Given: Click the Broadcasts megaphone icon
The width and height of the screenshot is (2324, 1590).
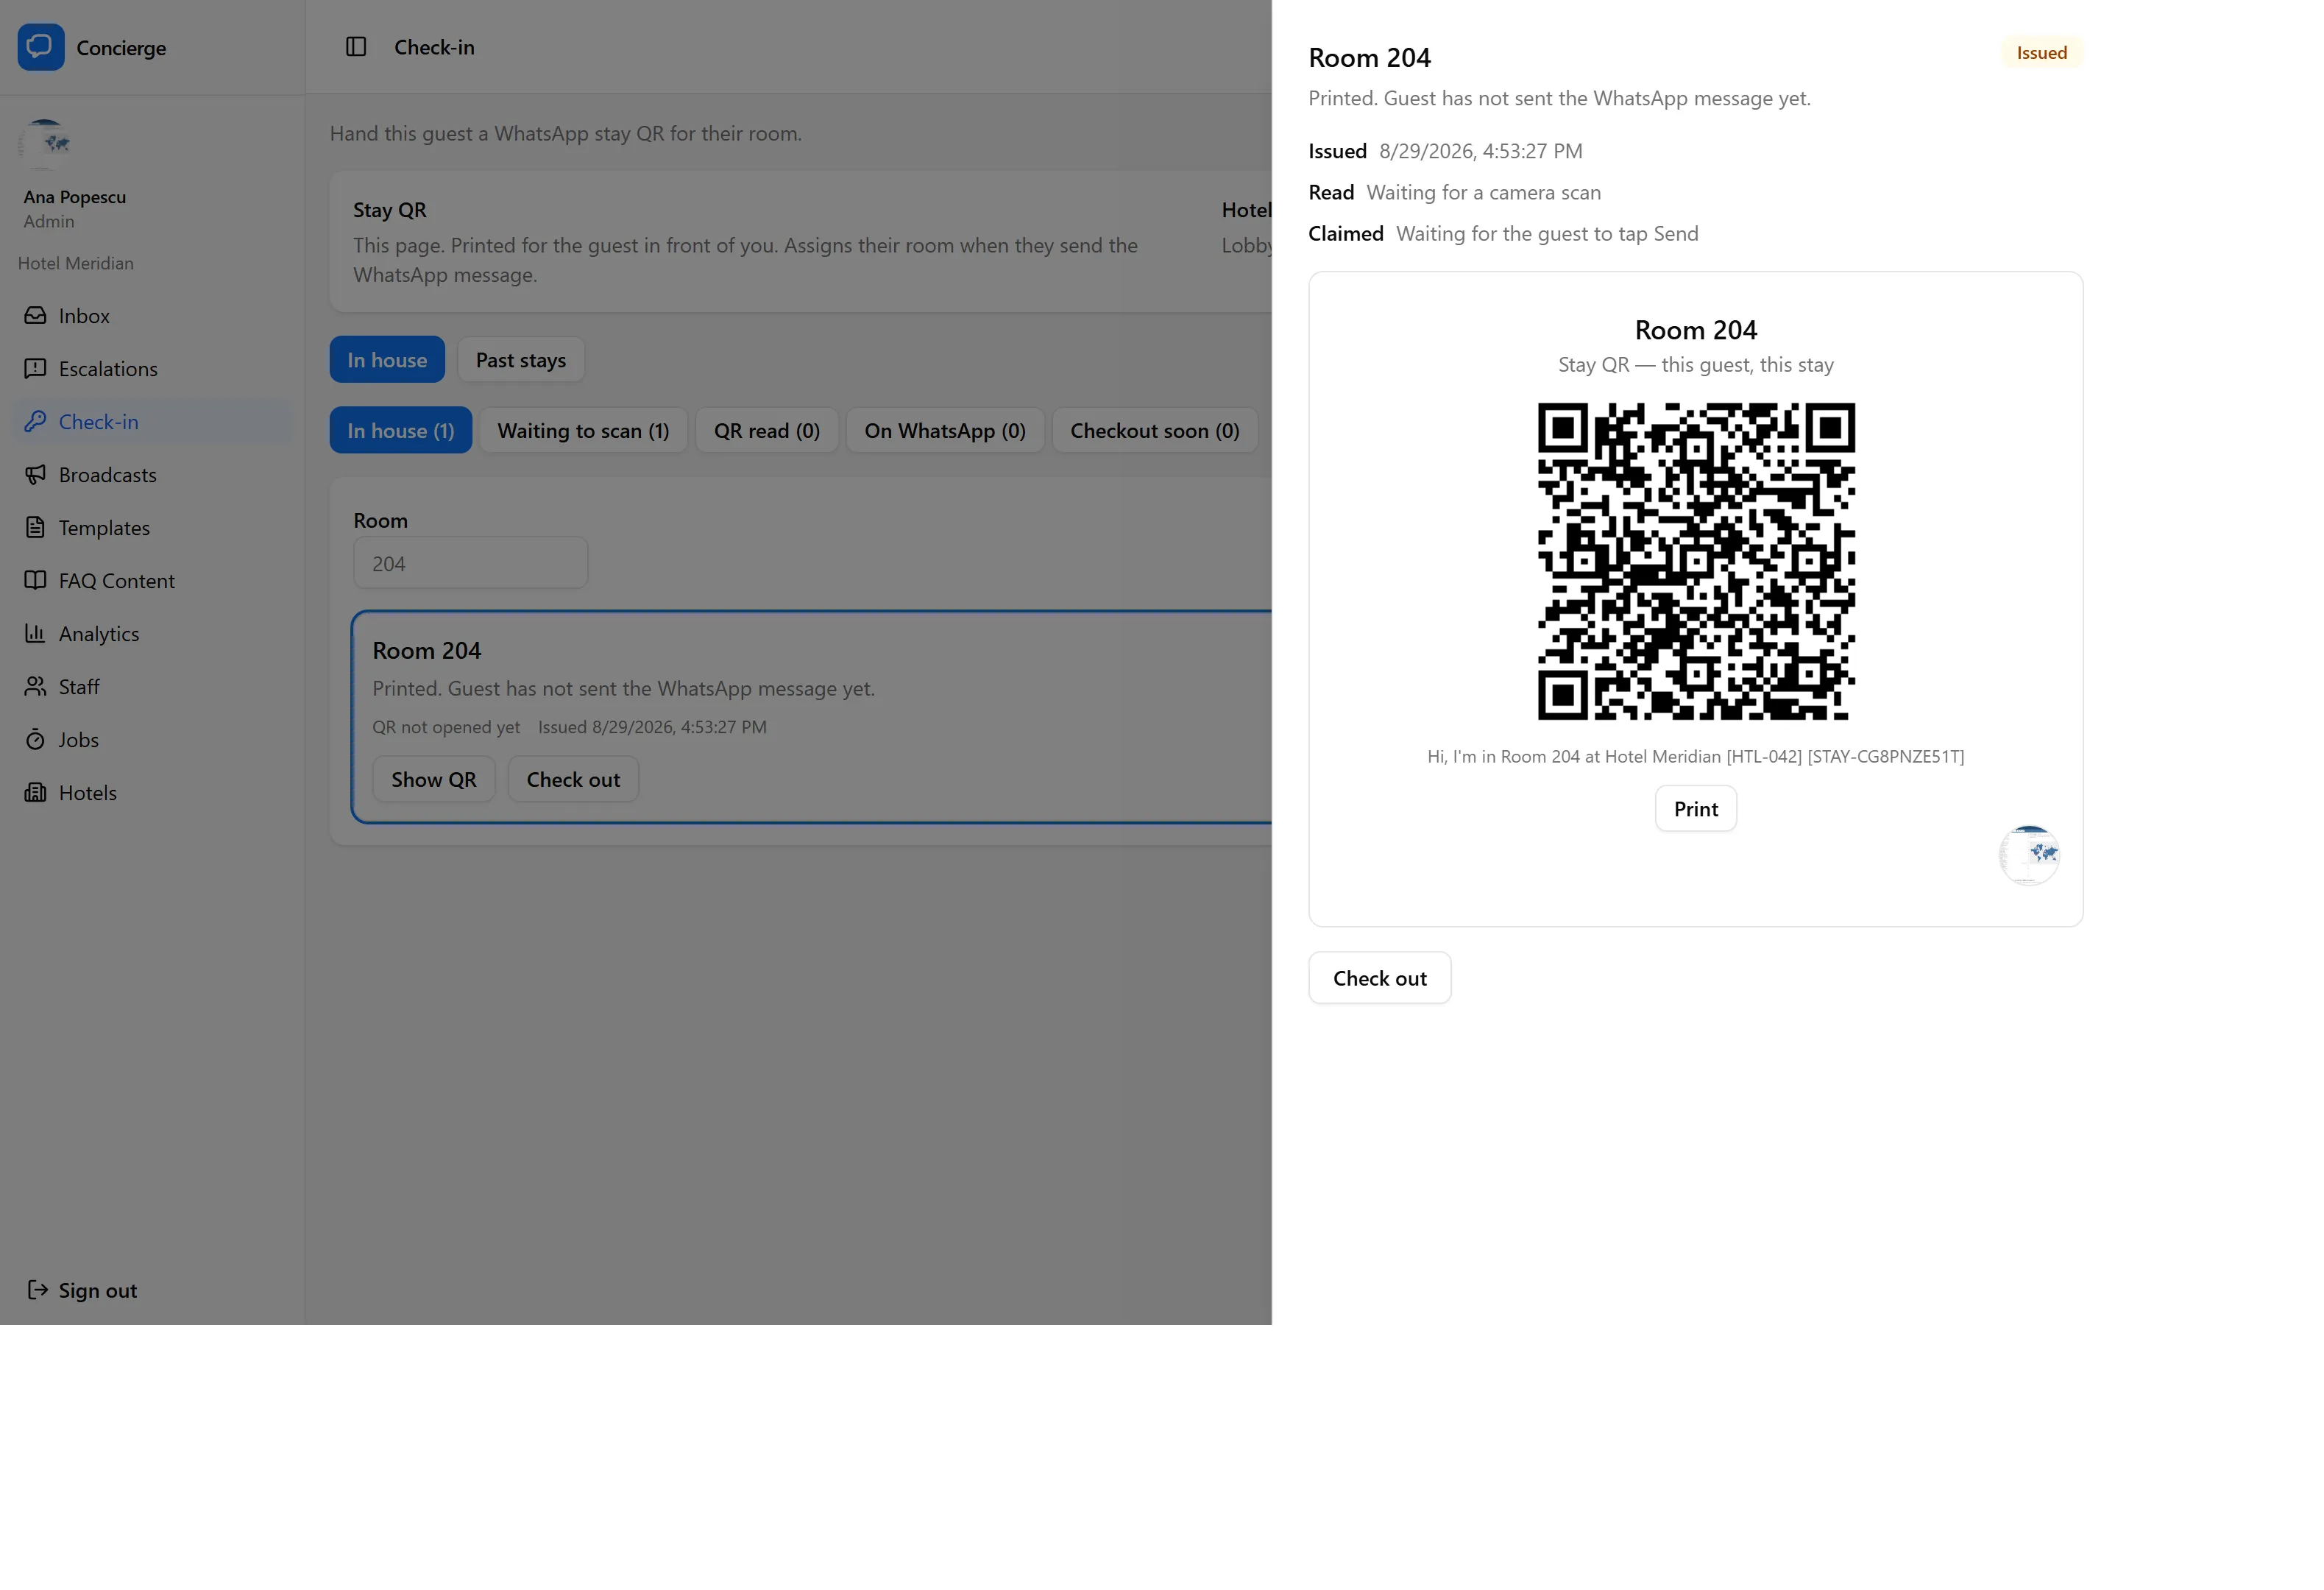Looking at the screenshot, I should [x=35, y=474].
